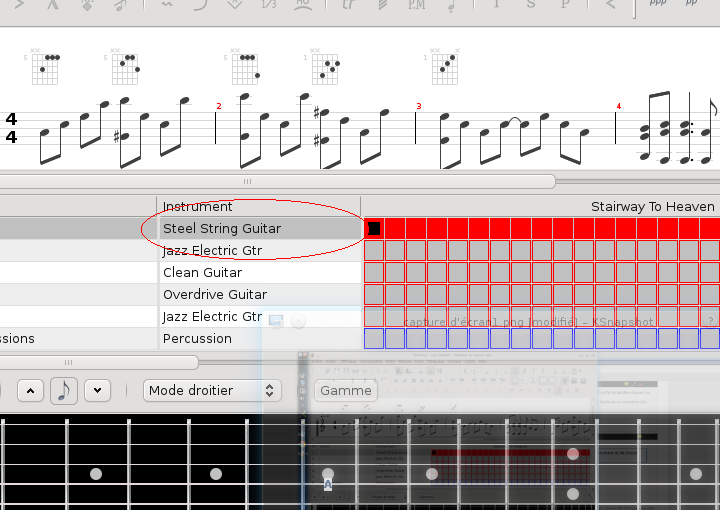Click the down-arrow duration button
The width and height of the screenshot is (720, 510).
(97, 391)
